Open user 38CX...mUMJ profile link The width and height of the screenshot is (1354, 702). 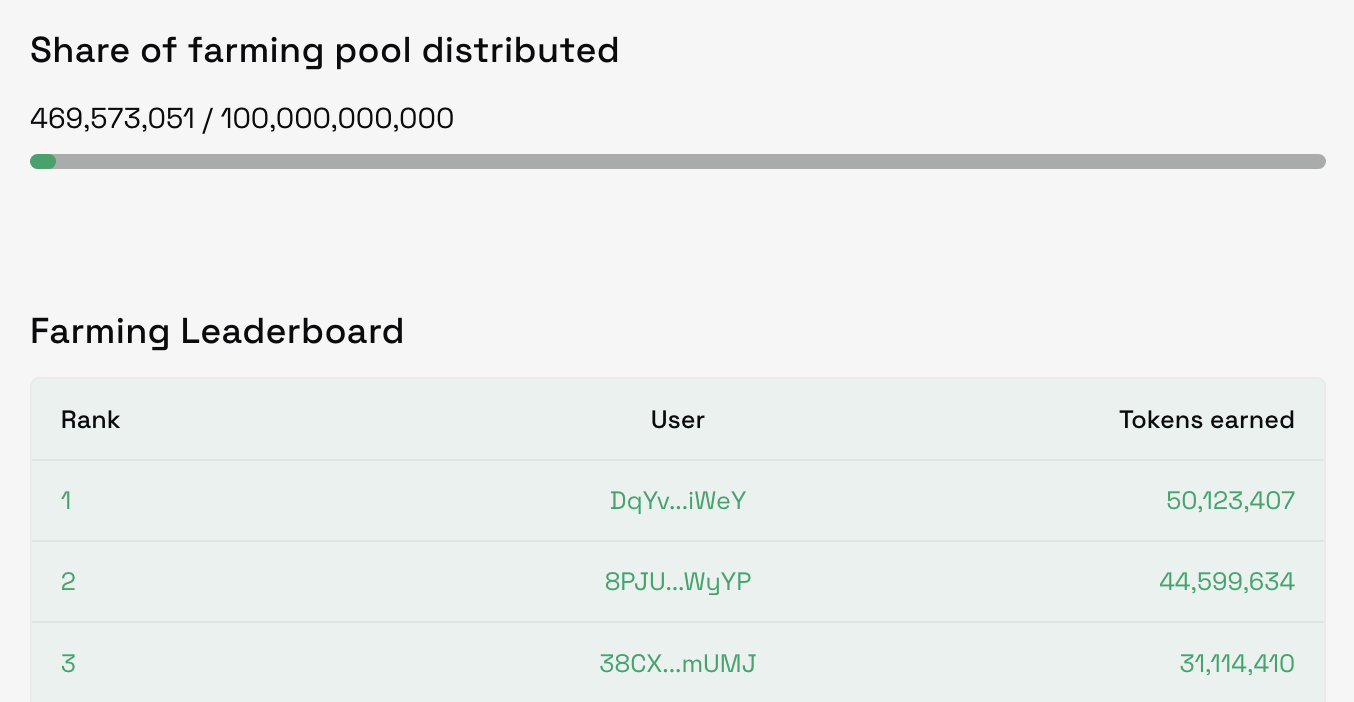point(678,663)
